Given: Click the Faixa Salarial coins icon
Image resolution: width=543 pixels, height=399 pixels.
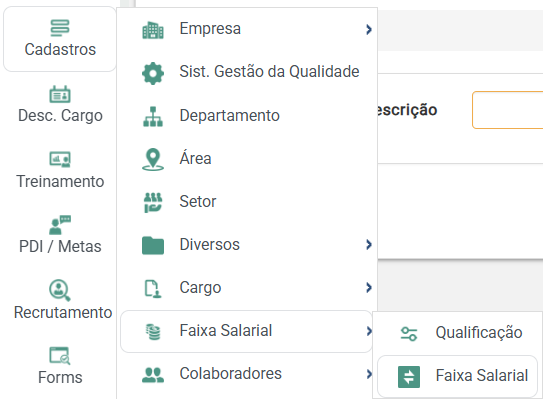Looking at the screenshot, I should 153,331.
